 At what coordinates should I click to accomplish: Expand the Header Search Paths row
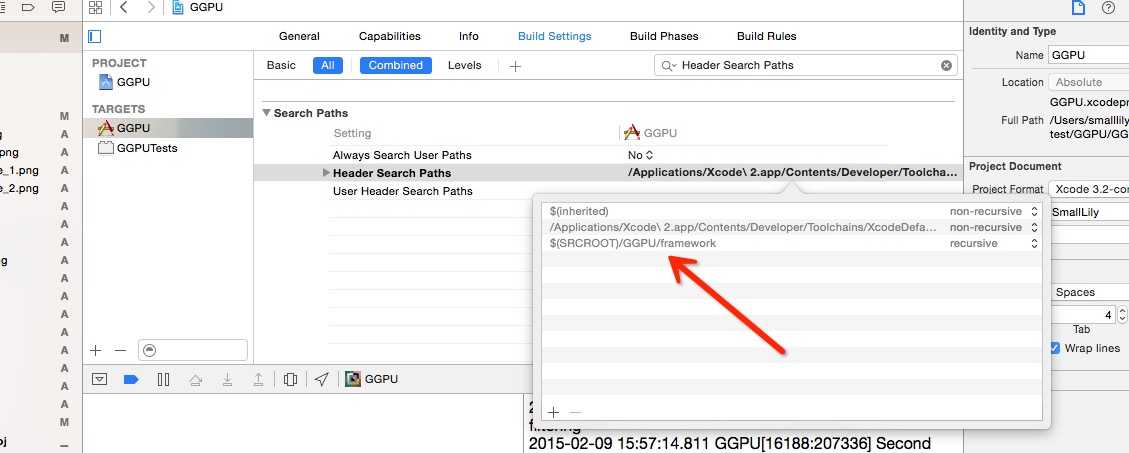click(326, 173)
